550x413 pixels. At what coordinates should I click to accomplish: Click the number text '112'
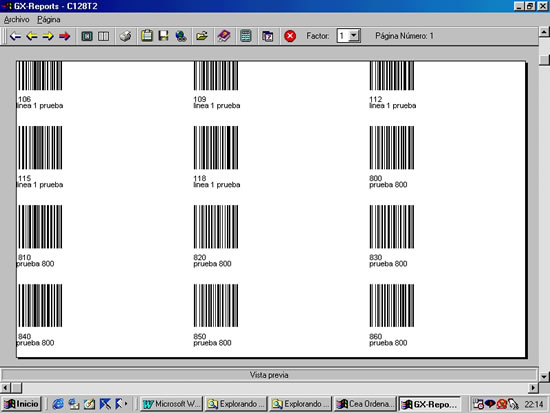(x=376, y=99)
